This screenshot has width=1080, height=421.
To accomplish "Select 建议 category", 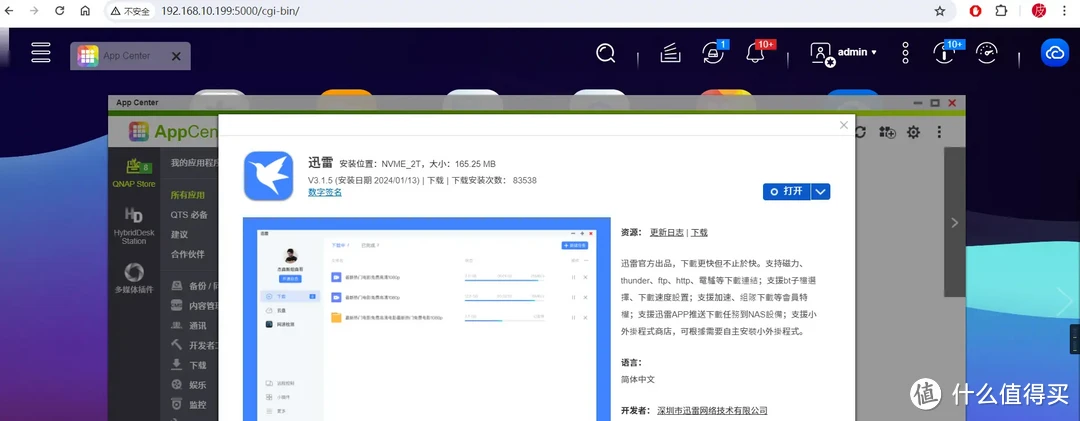I will [x=180, y=234].
